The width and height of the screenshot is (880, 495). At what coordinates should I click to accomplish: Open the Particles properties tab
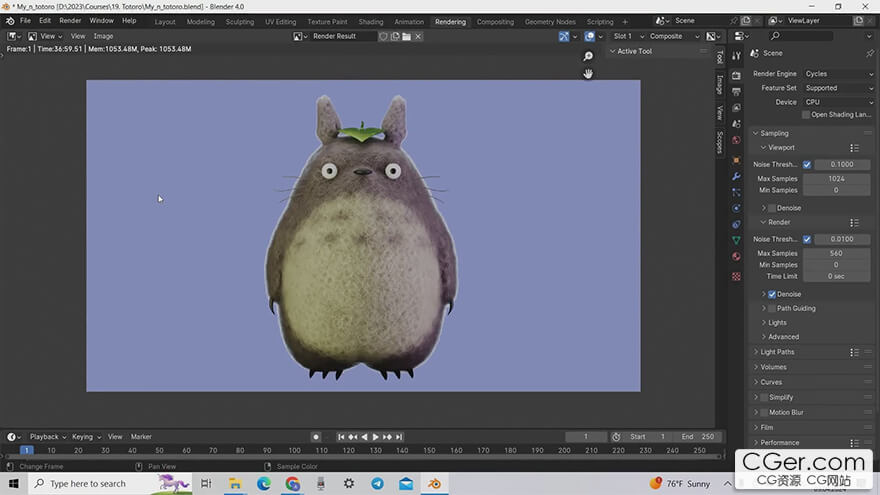tap(736, 192)
